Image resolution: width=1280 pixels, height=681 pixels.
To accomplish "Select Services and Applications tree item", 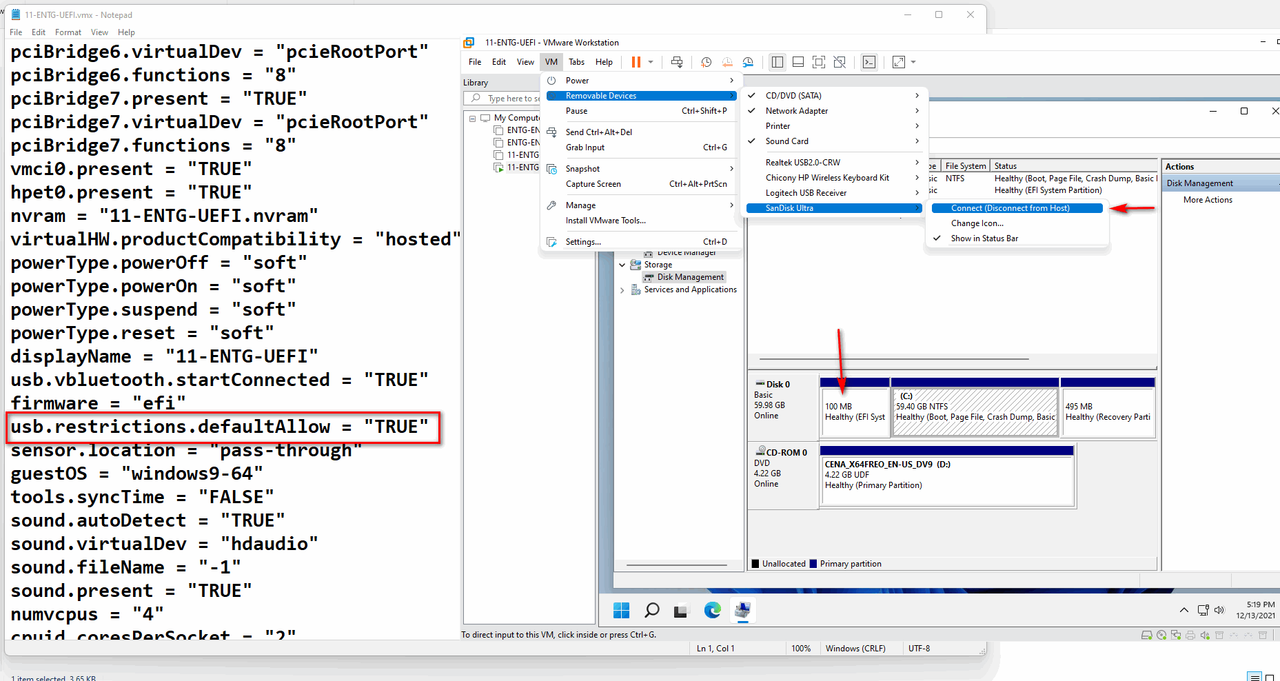I will click(x=690, y=290).
